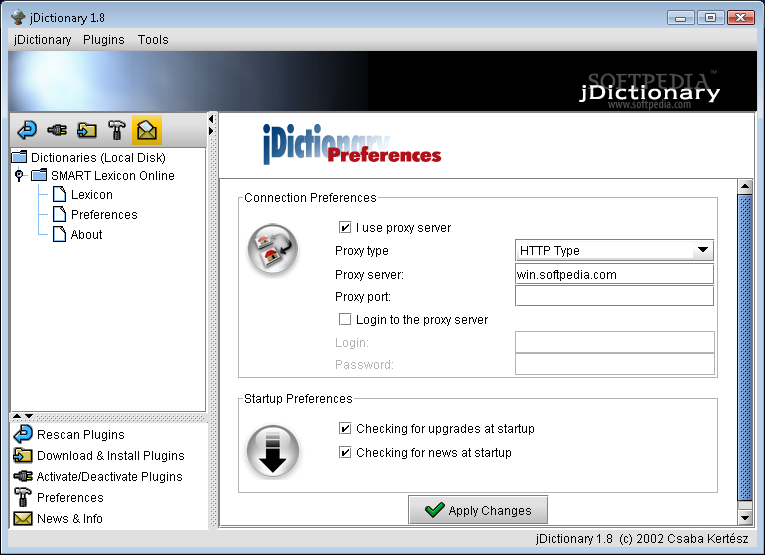Collapse the SMART Lexicon Online tree node
Viewport: 765px width, 555px height.
[x=19, y=175]
